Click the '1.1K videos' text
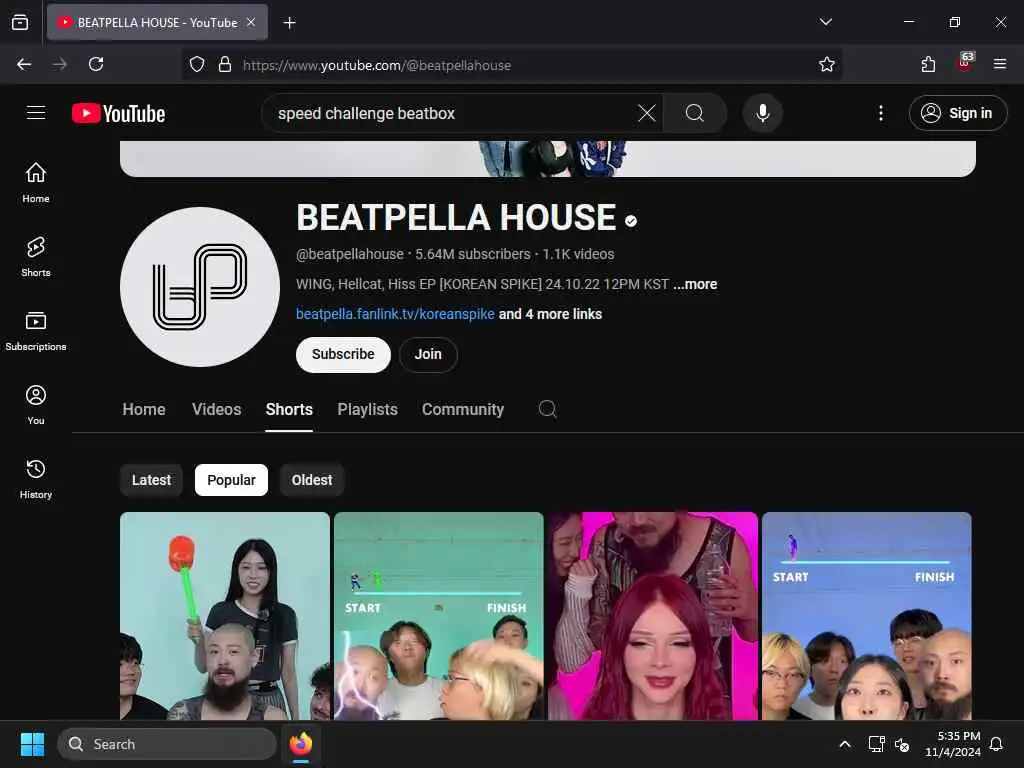 [579, 254]
